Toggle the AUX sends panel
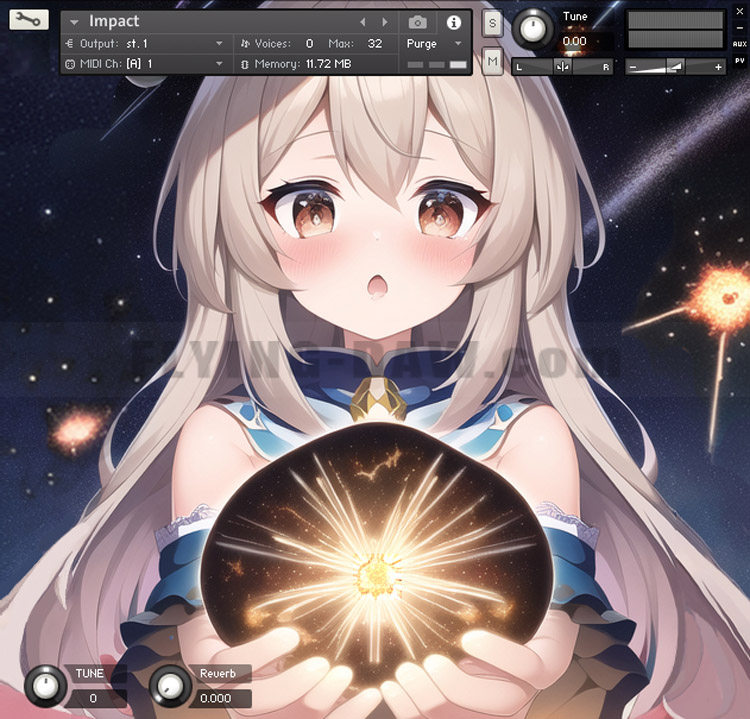Screen dimensions: 750x719 click(739, 44)
